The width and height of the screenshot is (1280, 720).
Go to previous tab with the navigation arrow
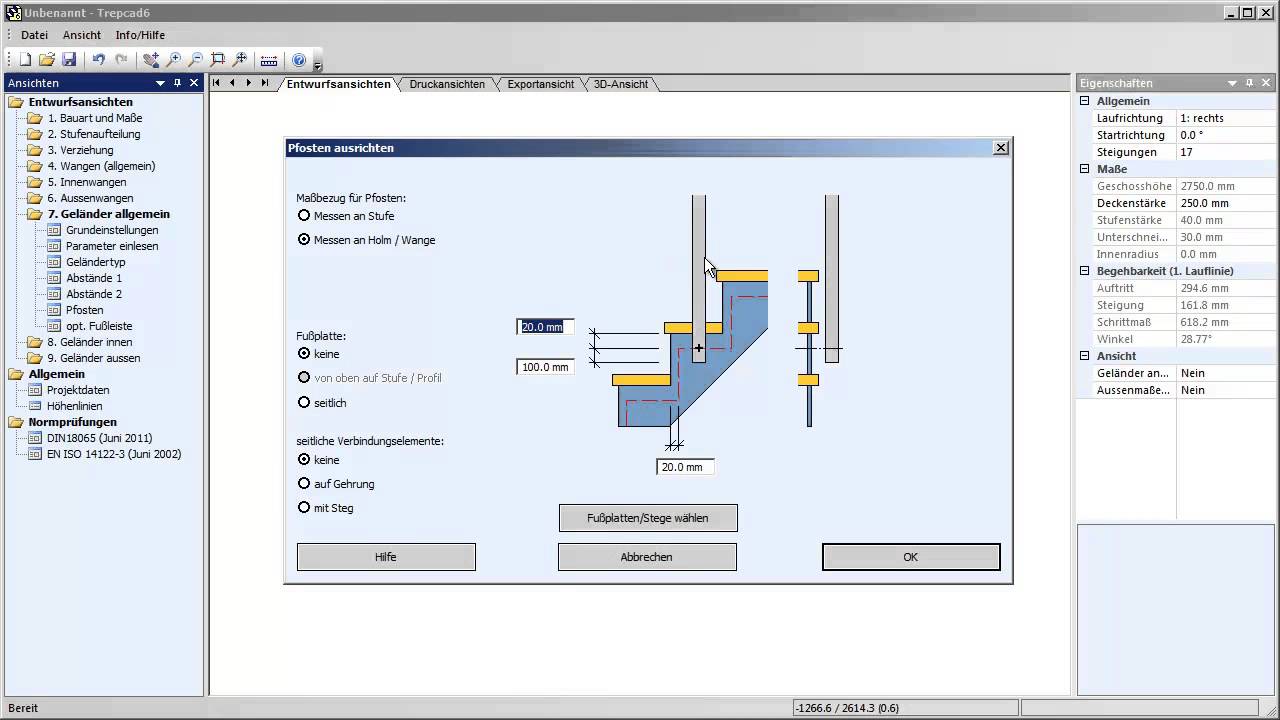tap(232, 83)
